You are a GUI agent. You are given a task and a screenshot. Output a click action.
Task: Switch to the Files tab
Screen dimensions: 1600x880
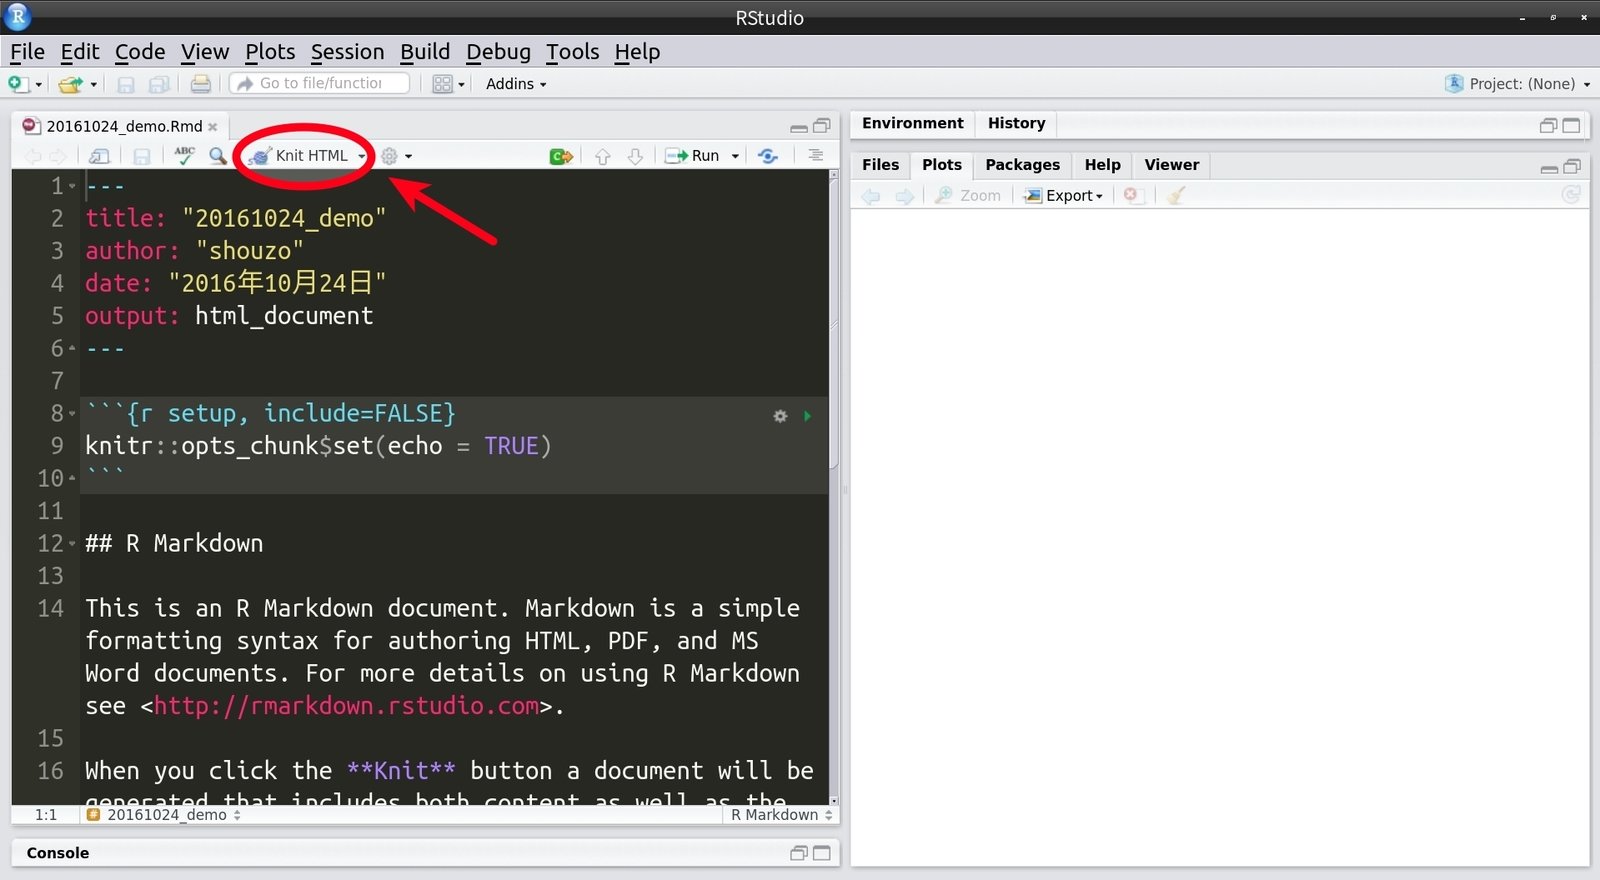(x=880, y=165)
